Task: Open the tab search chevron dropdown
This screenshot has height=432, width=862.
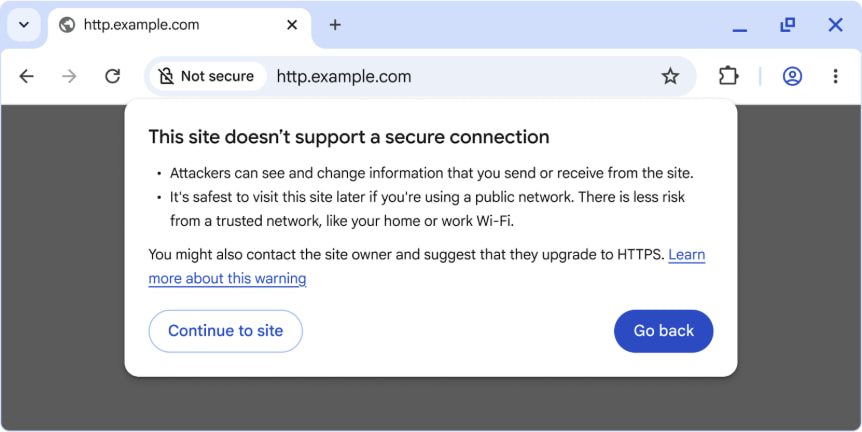Action: coord(24,25)
